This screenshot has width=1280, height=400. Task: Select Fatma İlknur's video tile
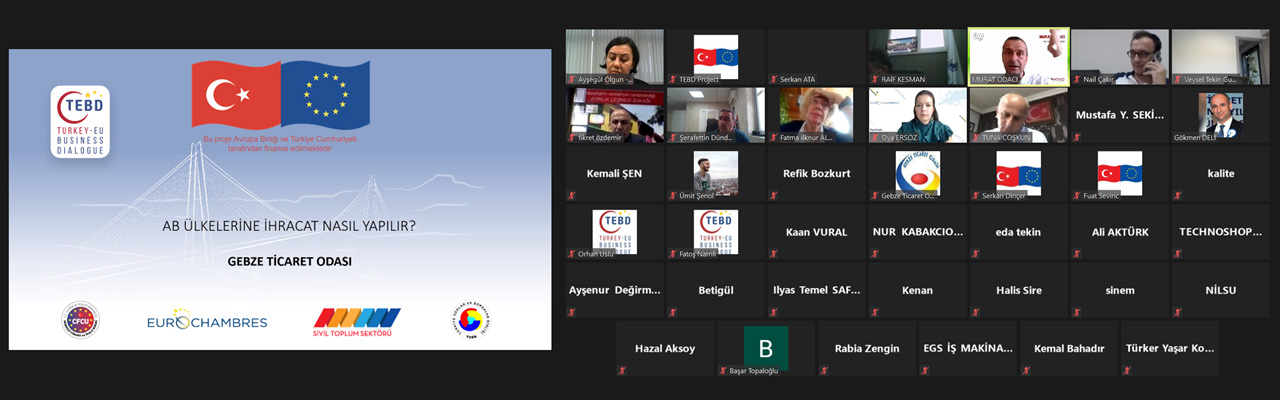[817, 115]
